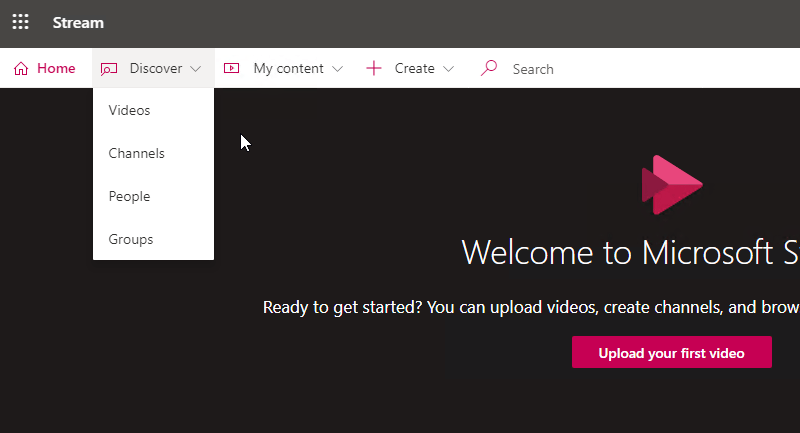This screenshot has width=800, height=433.
Task: Click the My content label
Action: pos(288,68)
